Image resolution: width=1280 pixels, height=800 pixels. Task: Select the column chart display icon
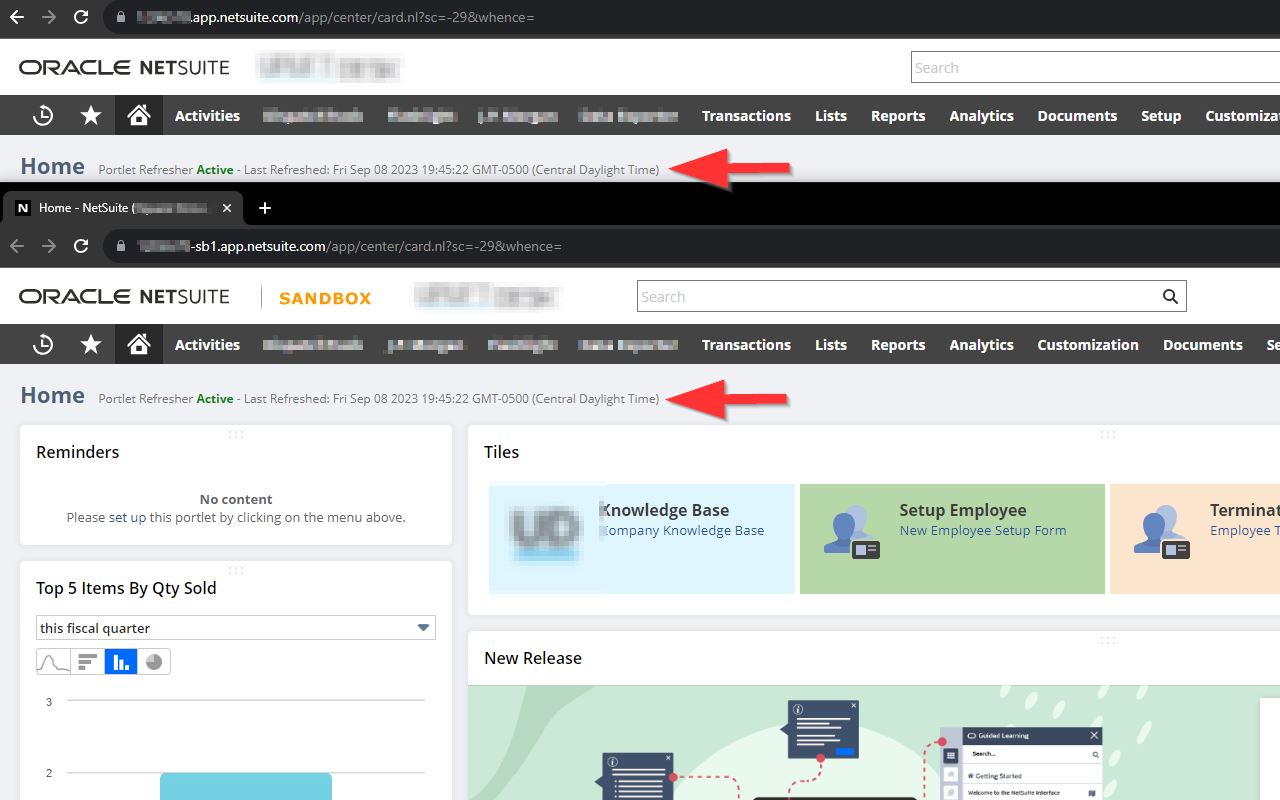pos(120,660)
